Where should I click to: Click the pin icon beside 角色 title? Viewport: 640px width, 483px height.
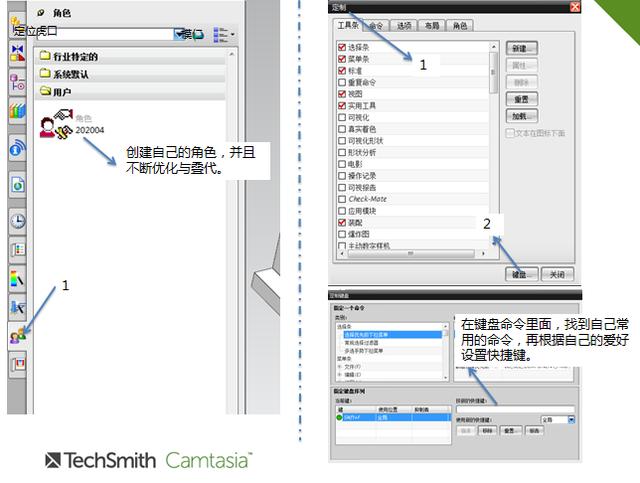point(40,13)
